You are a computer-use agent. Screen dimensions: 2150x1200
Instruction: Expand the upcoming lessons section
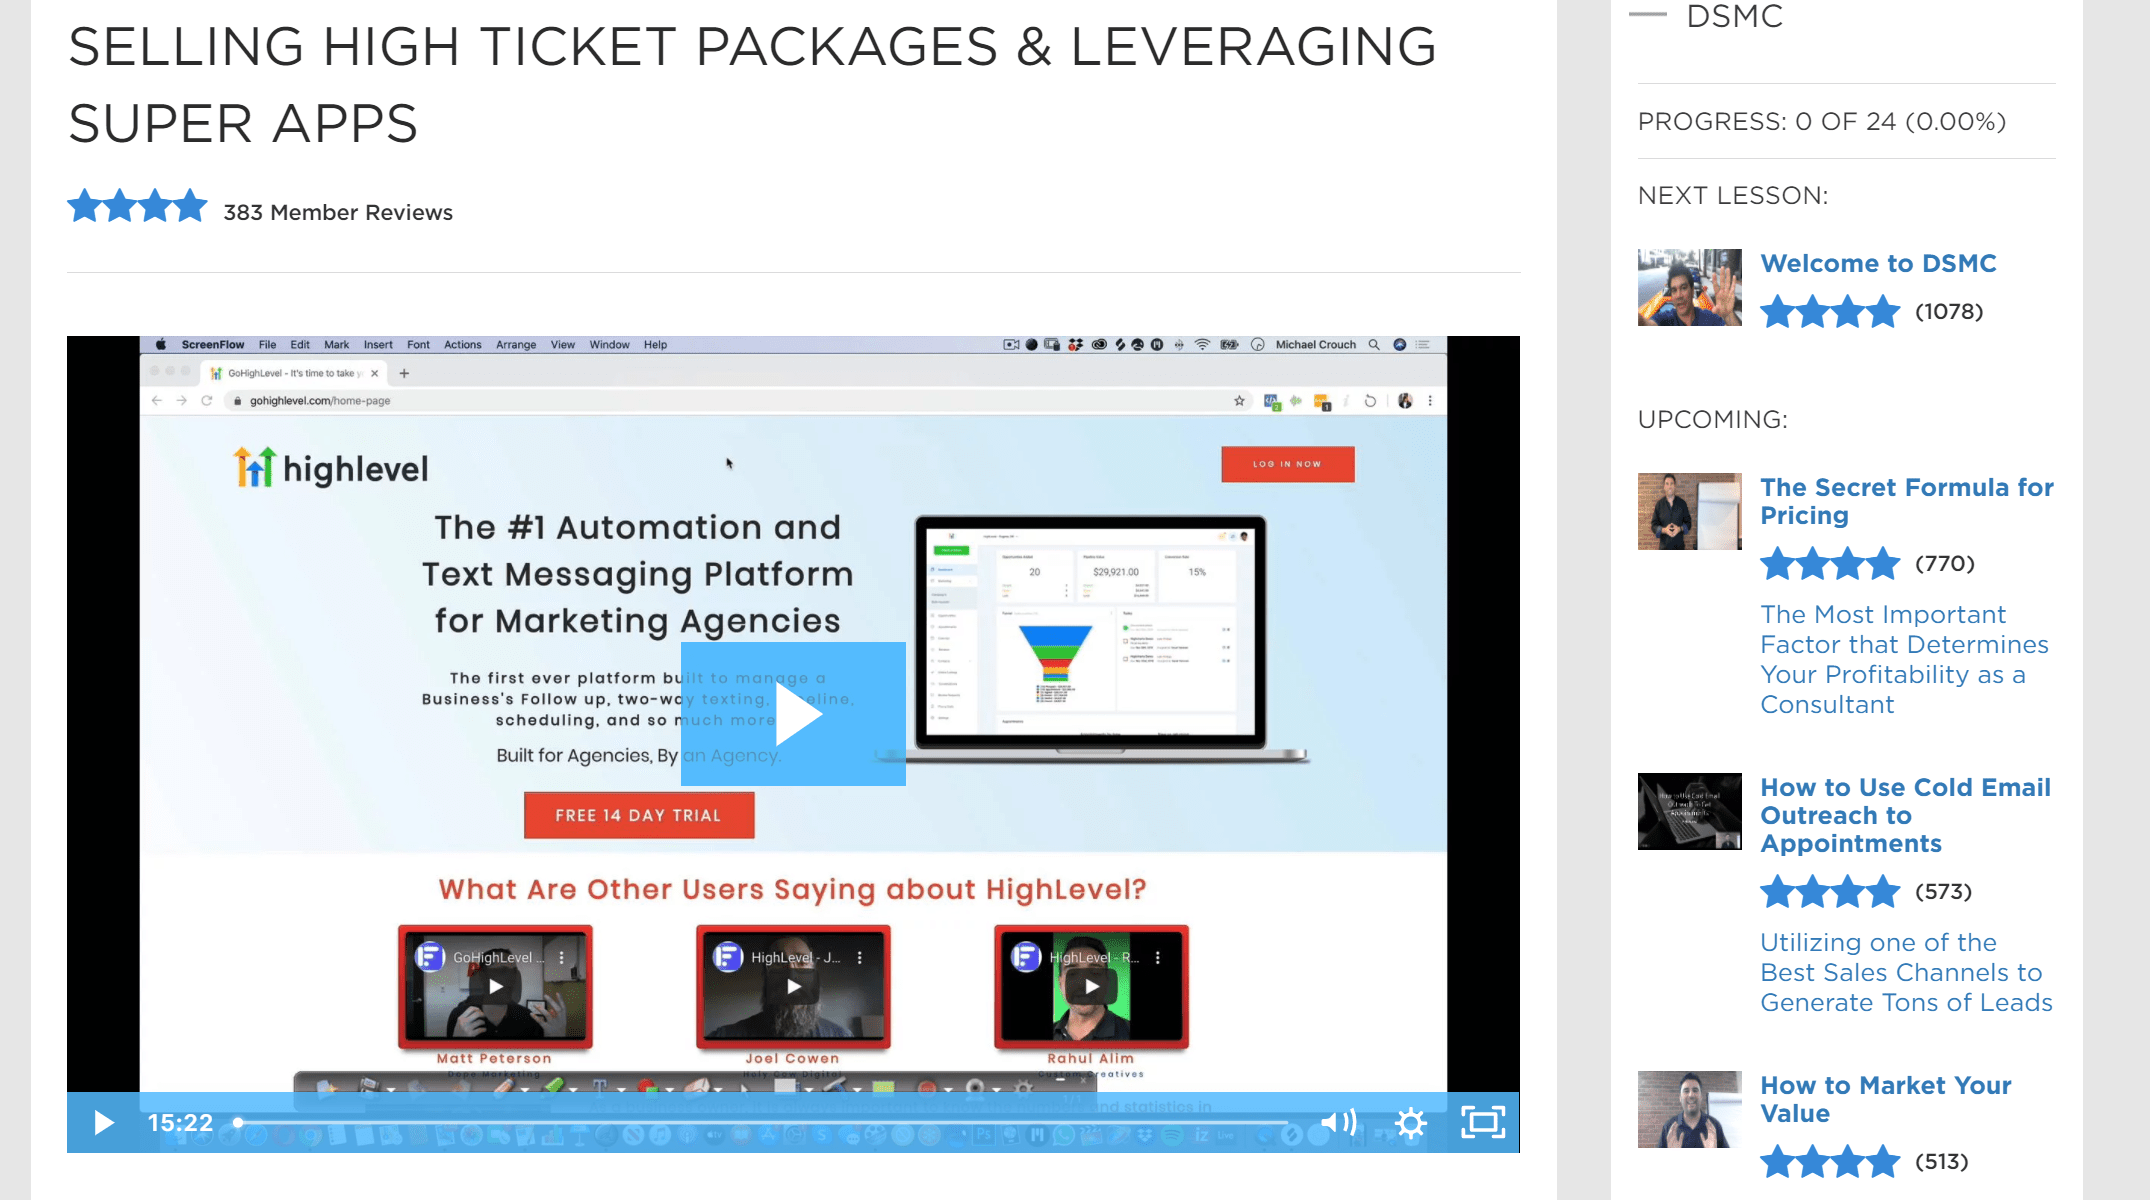coord(1713,418)
